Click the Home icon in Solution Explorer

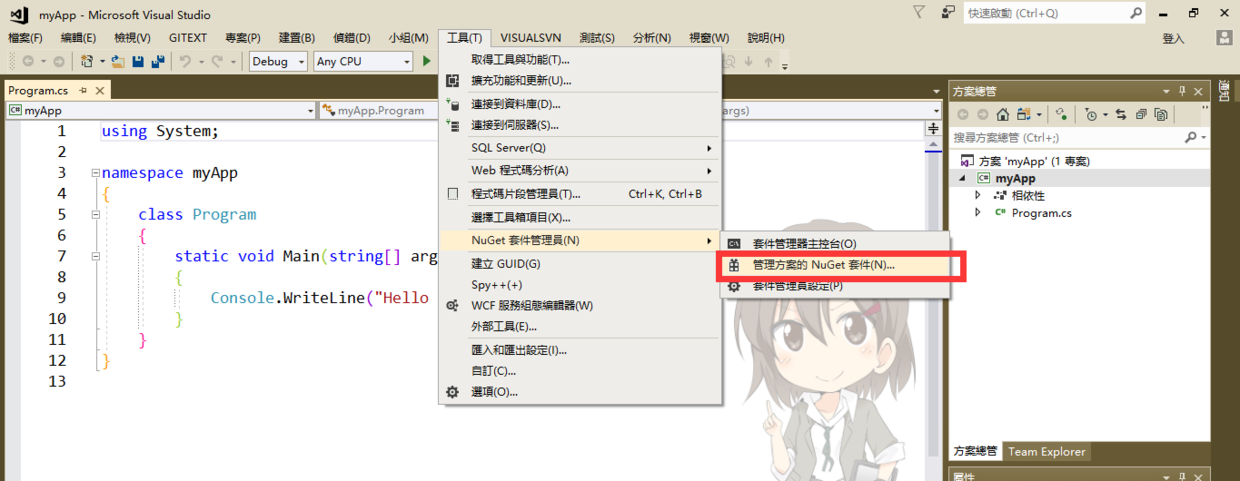(x=1004, y=115)
